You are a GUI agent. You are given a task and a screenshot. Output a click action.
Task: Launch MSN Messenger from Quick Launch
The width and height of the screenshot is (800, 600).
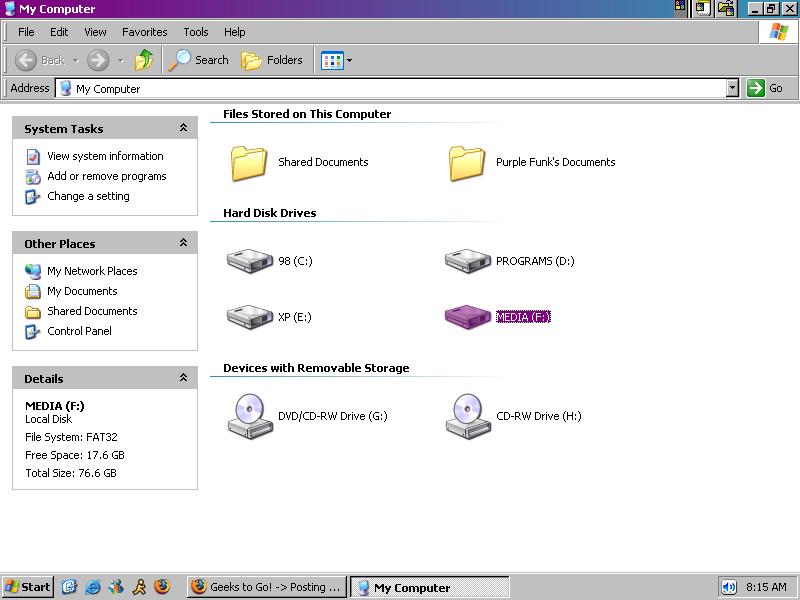(116, 587)
